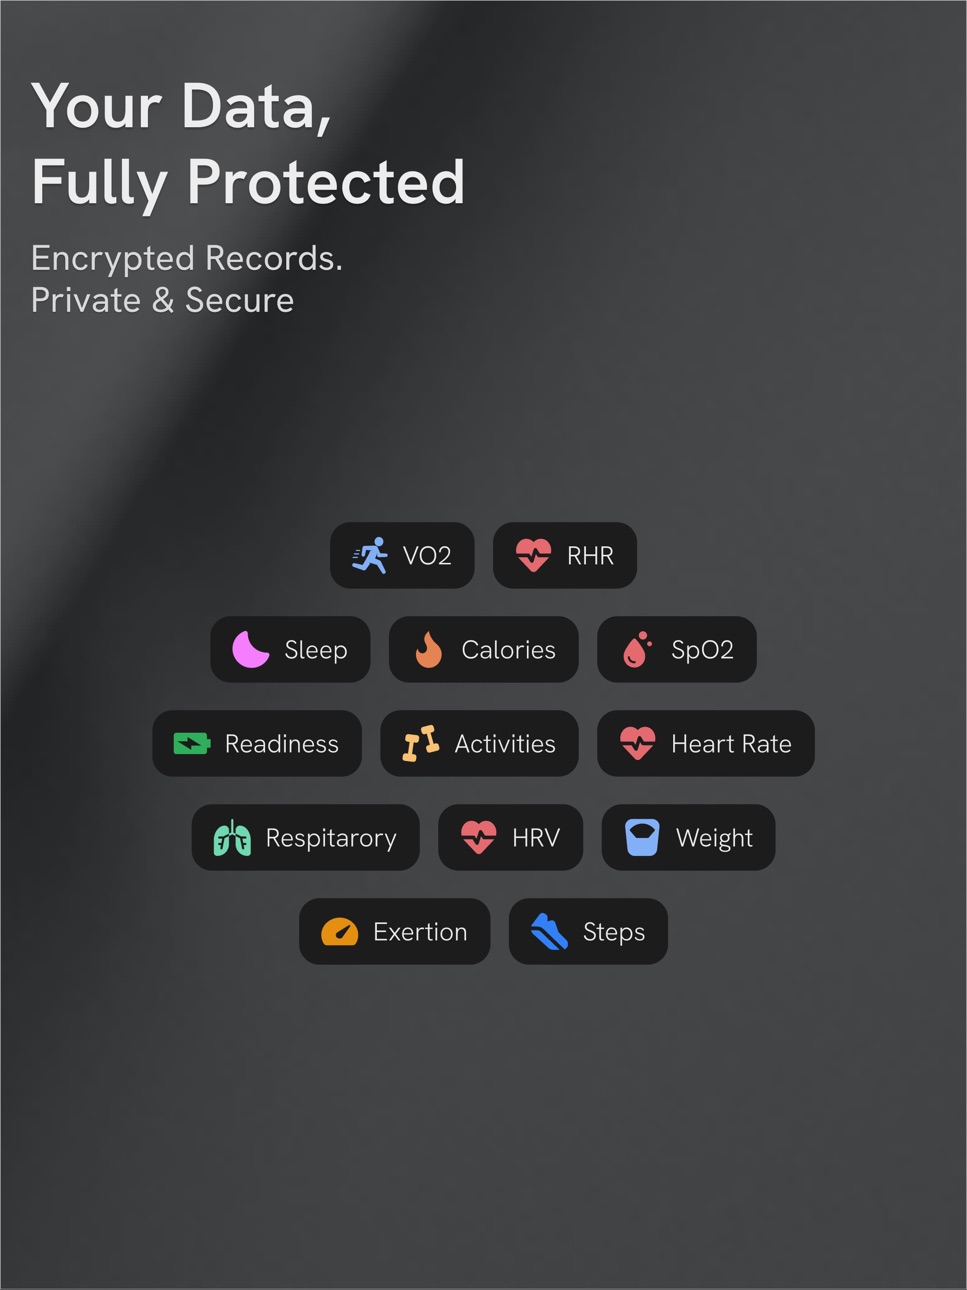
Task: Select the HRV label
Action: pos(536,838)
